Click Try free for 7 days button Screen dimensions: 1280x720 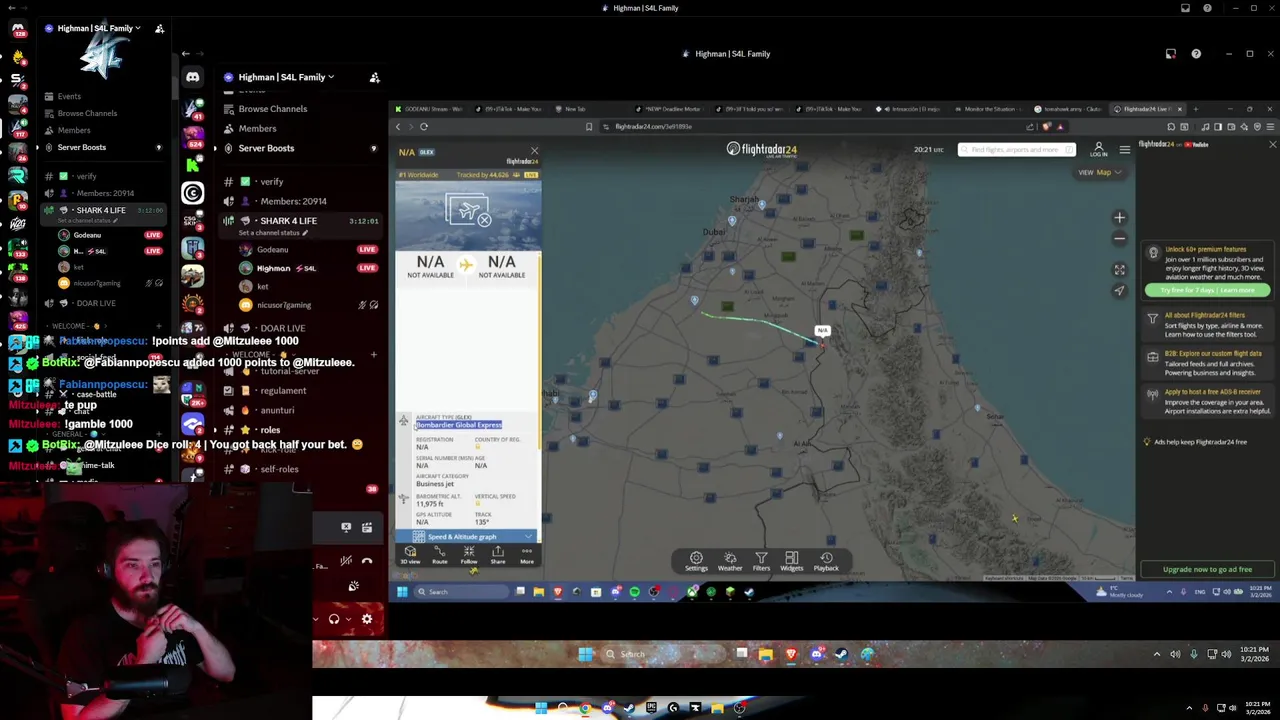[1207, 290]
